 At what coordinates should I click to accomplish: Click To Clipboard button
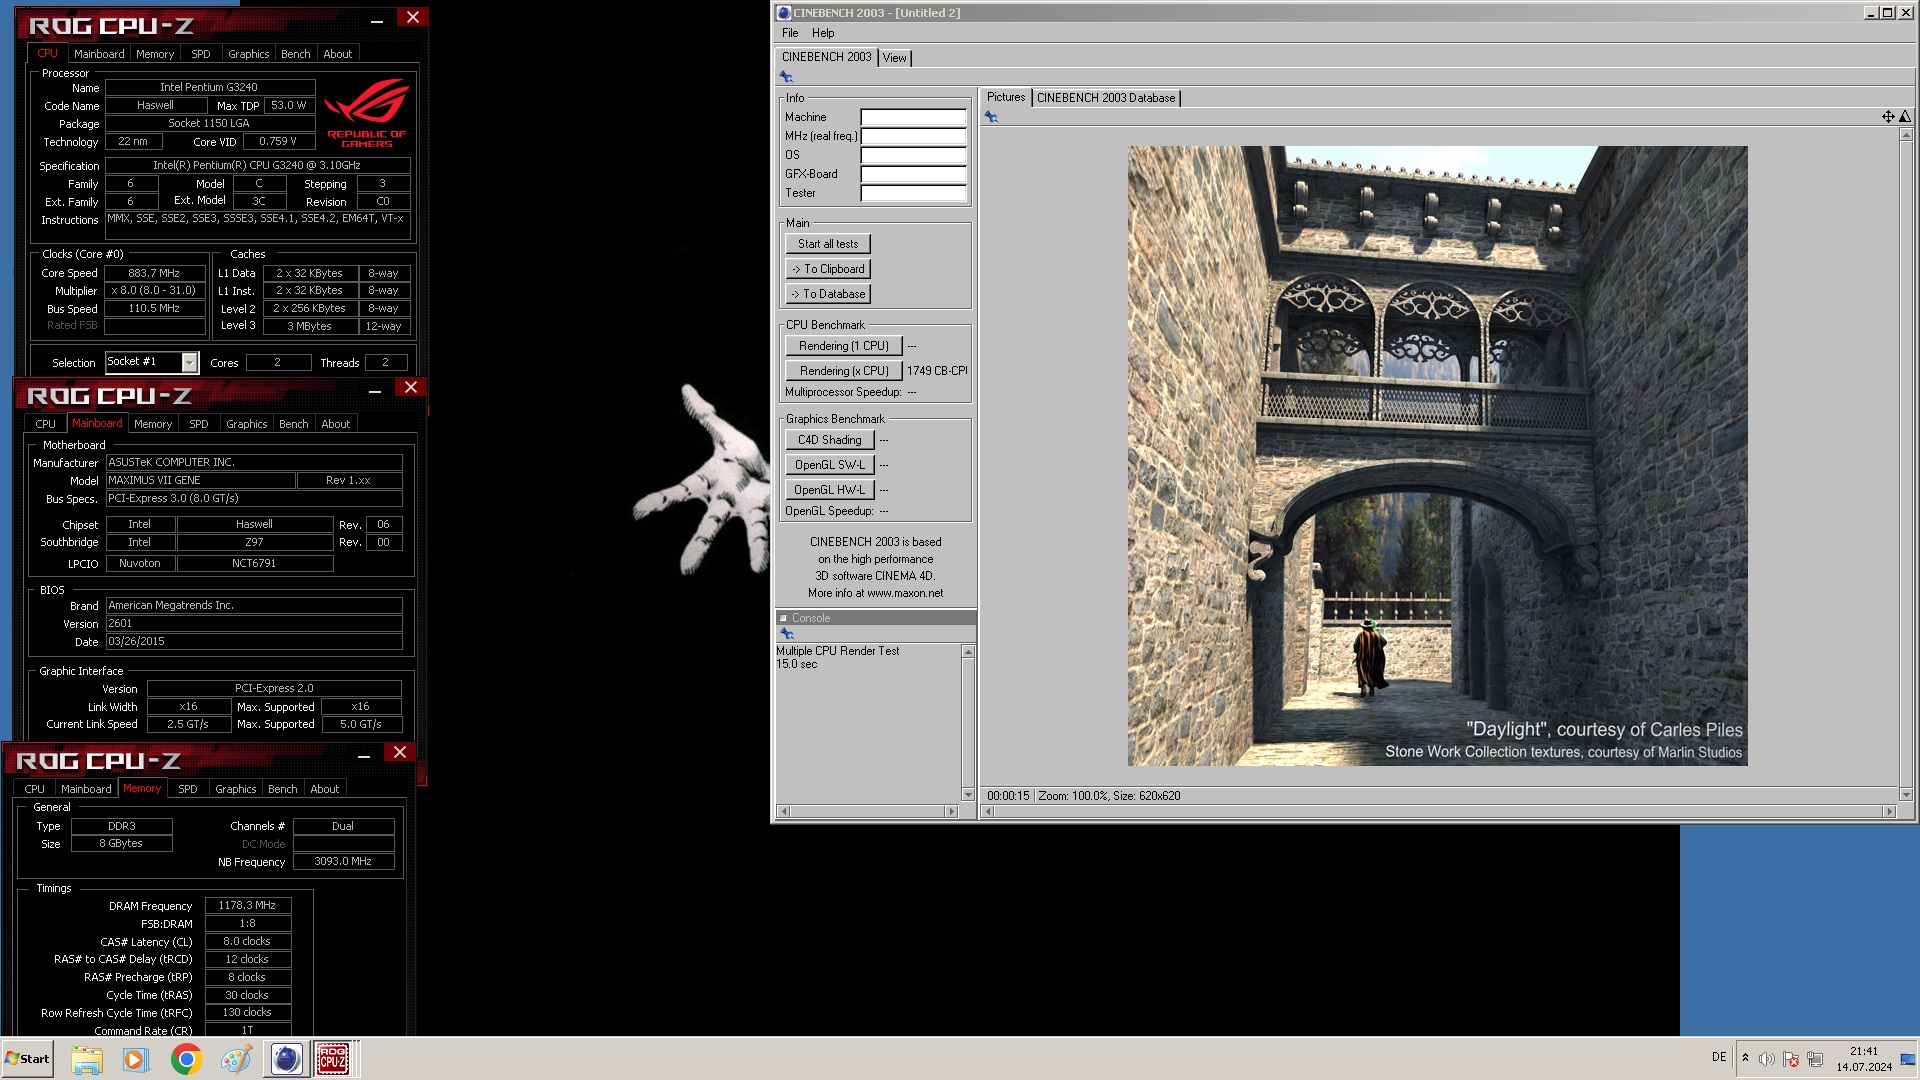click(x=828, y=269)
